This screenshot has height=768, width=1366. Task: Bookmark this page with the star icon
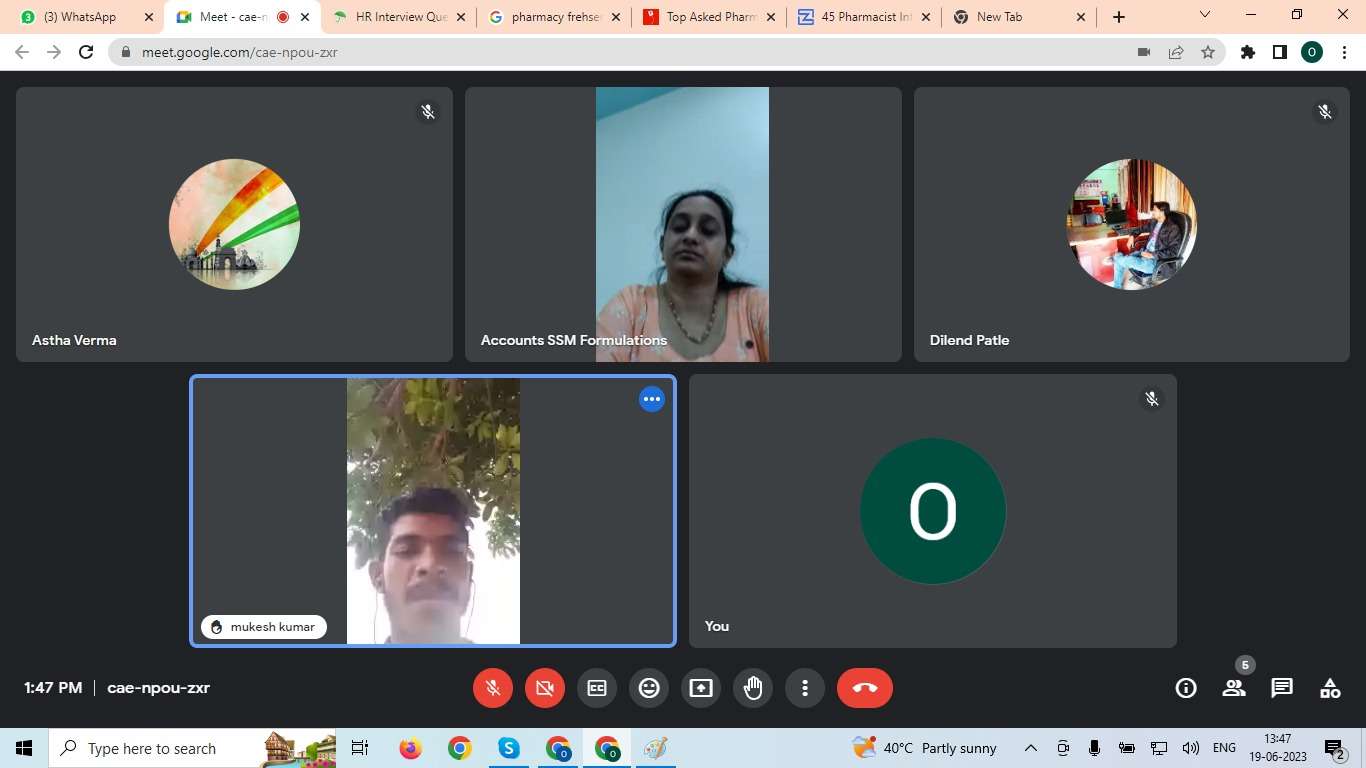(1208, 52)
